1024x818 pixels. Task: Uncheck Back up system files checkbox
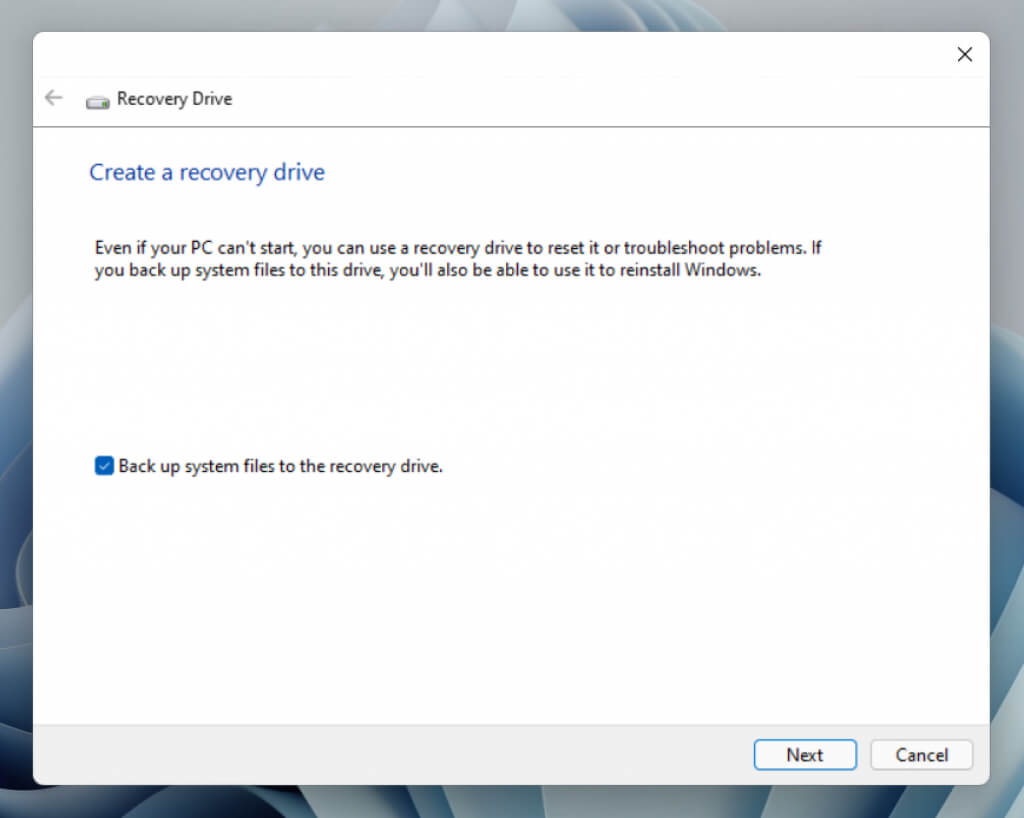tap(104, 465)
